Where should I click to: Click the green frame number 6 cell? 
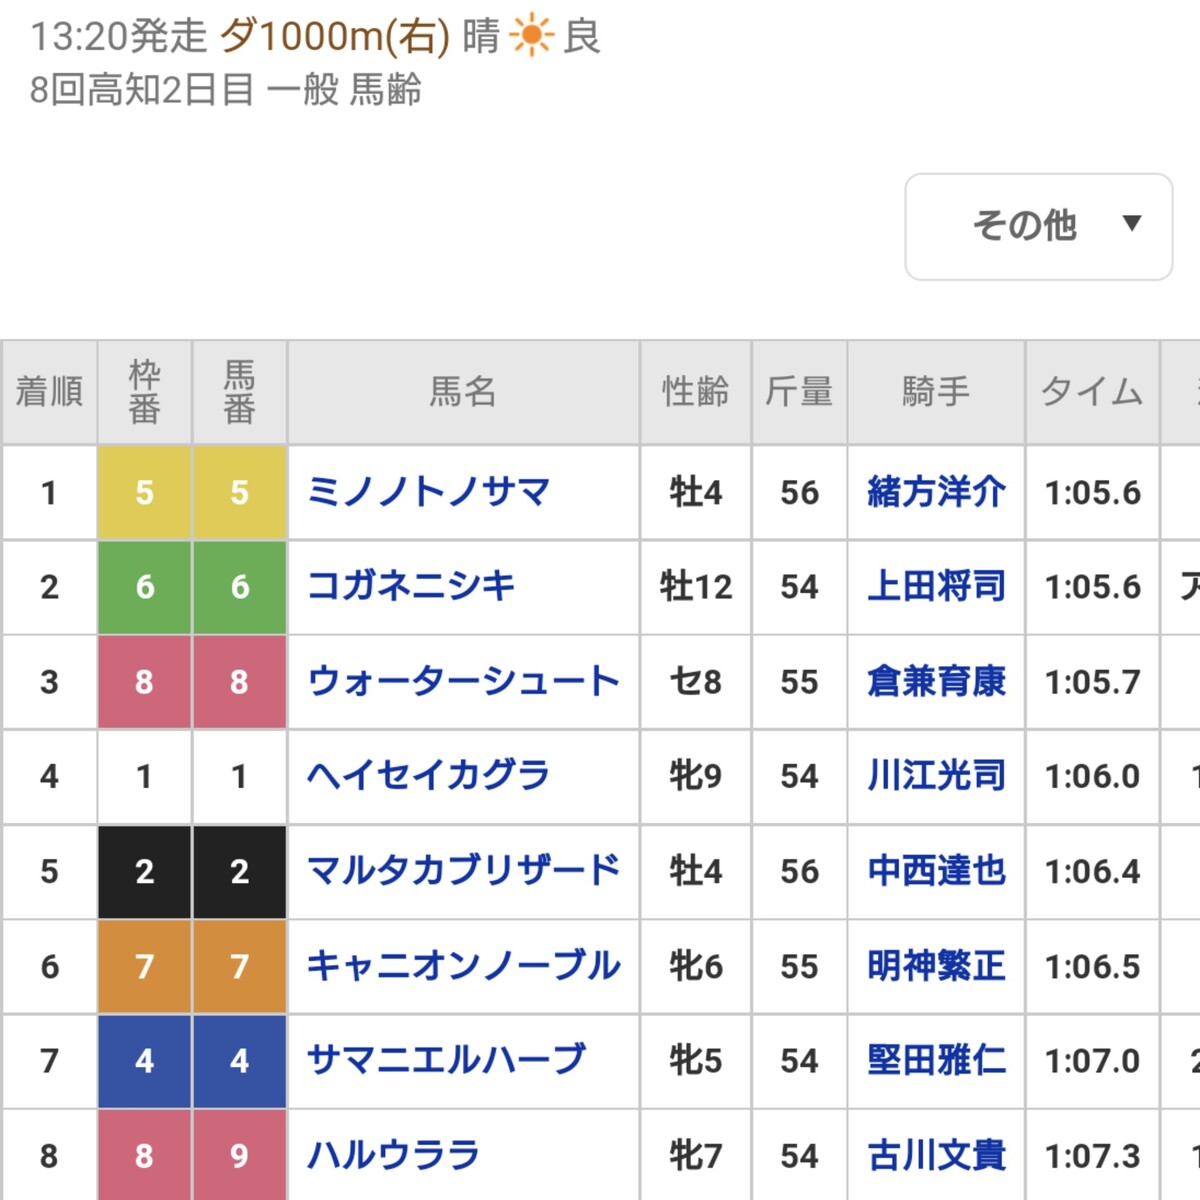click(144, 586)
